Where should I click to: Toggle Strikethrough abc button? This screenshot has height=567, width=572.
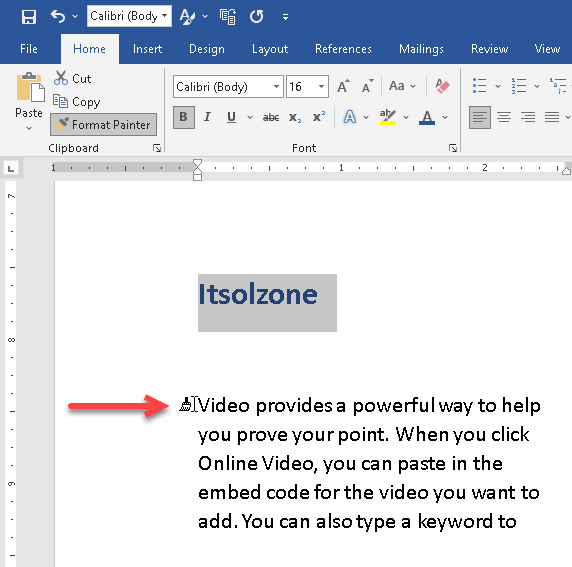[x=271, y=117]
